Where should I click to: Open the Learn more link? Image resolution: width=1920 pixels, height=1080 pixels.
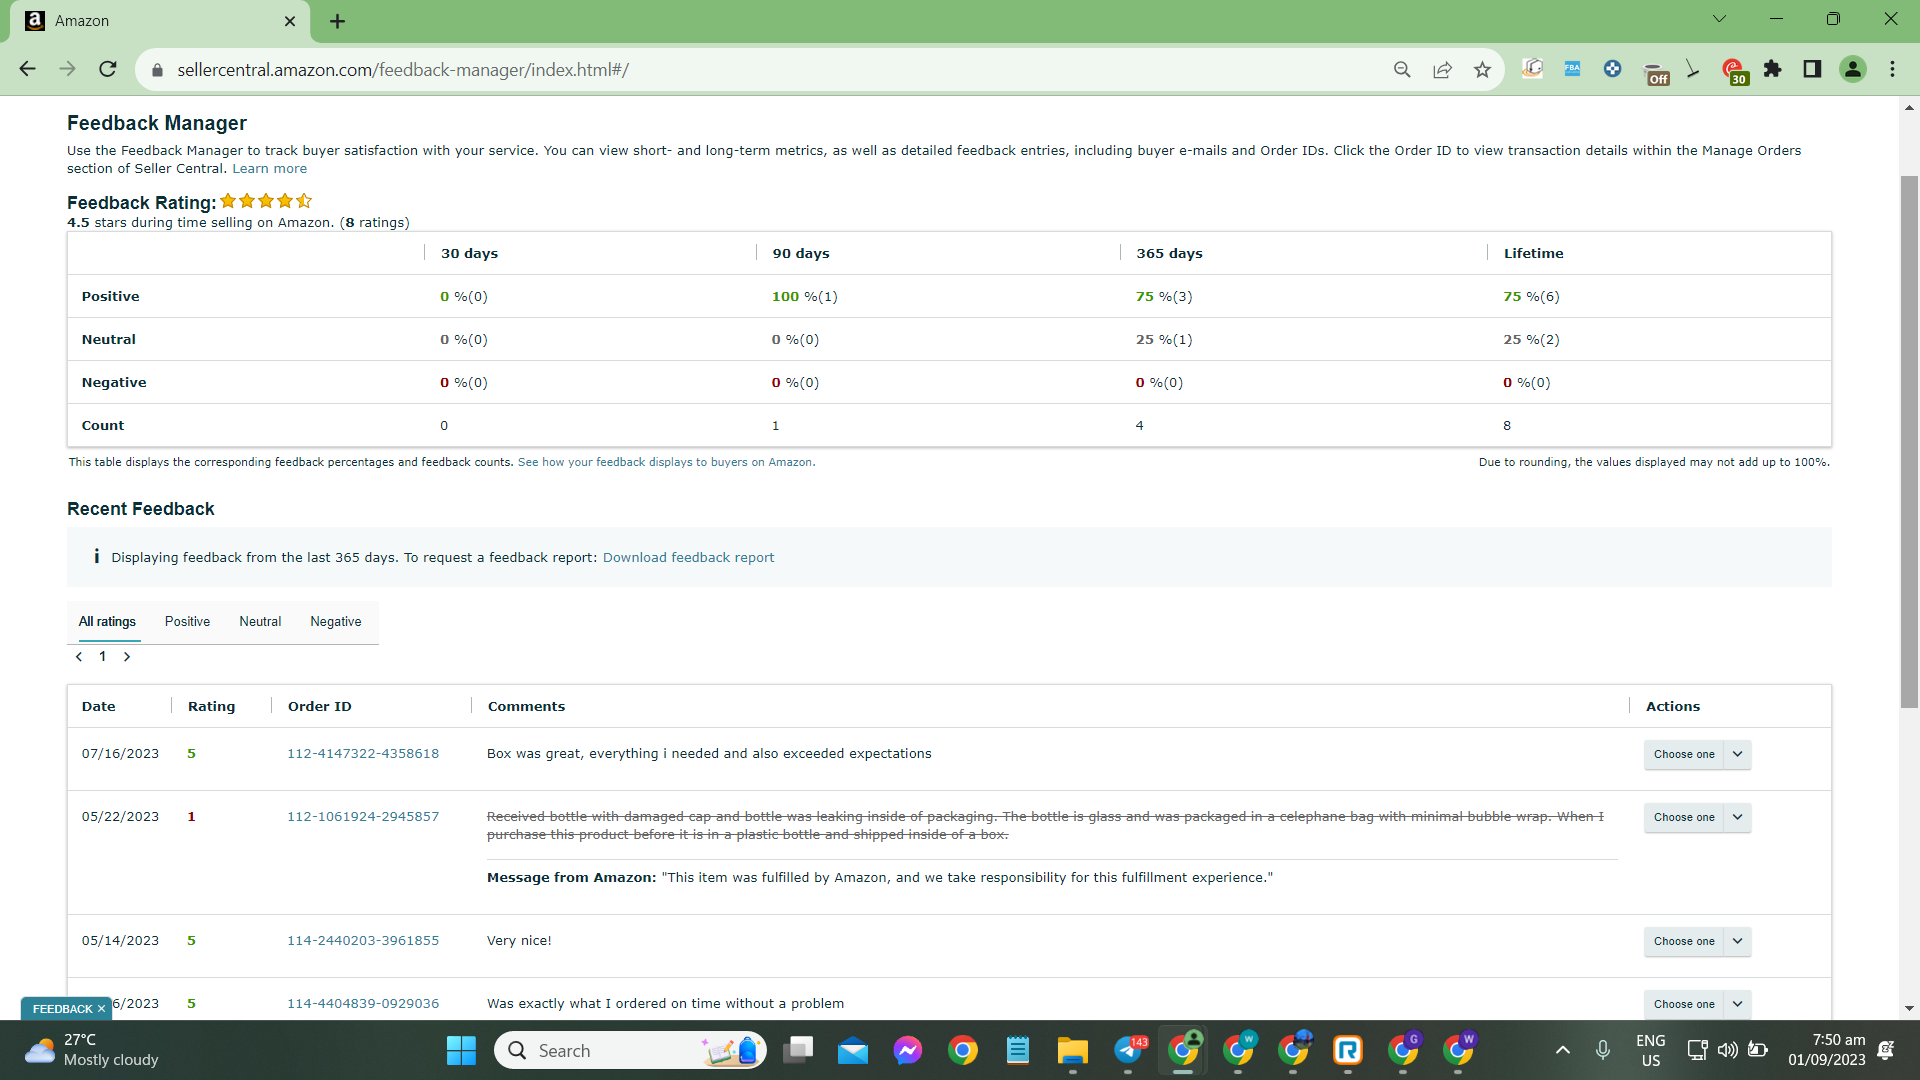pyautogui.click(x=270, y=169)
